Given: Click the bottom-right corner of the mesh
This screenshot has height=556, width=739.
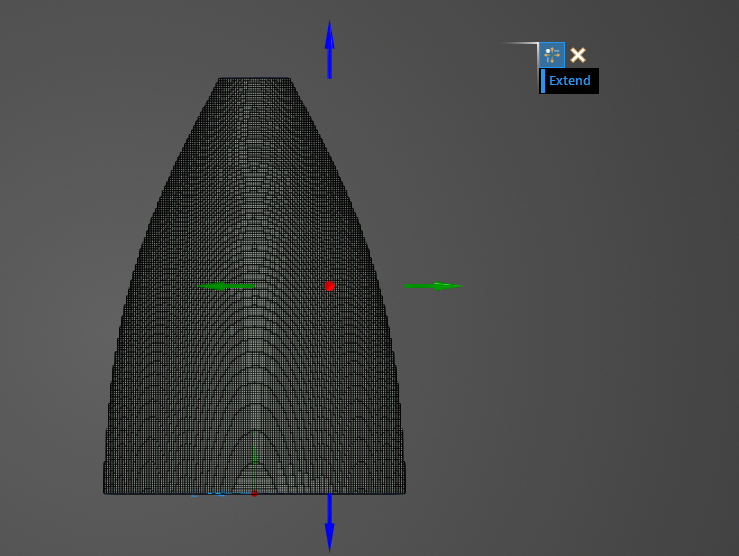Looking at the screenshot, I should (x=404, y=492).
